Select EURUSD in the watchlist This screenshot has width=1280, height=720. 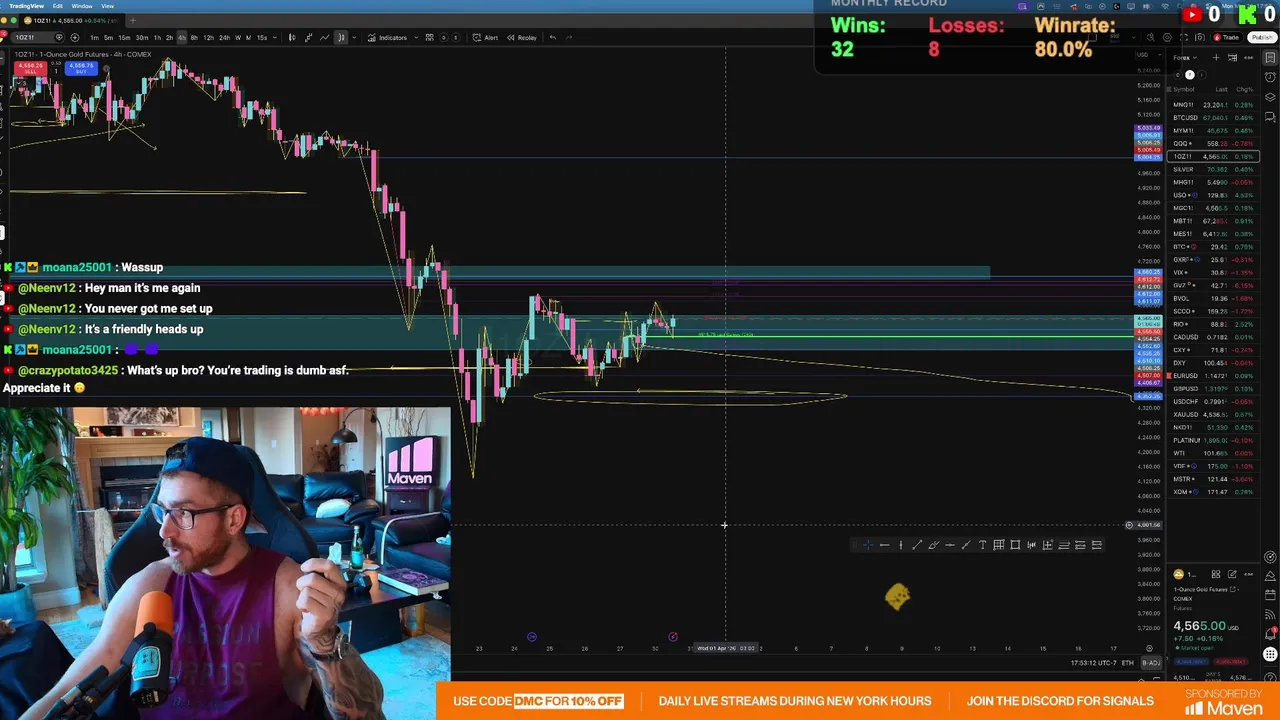click(x=1214, y=376)
